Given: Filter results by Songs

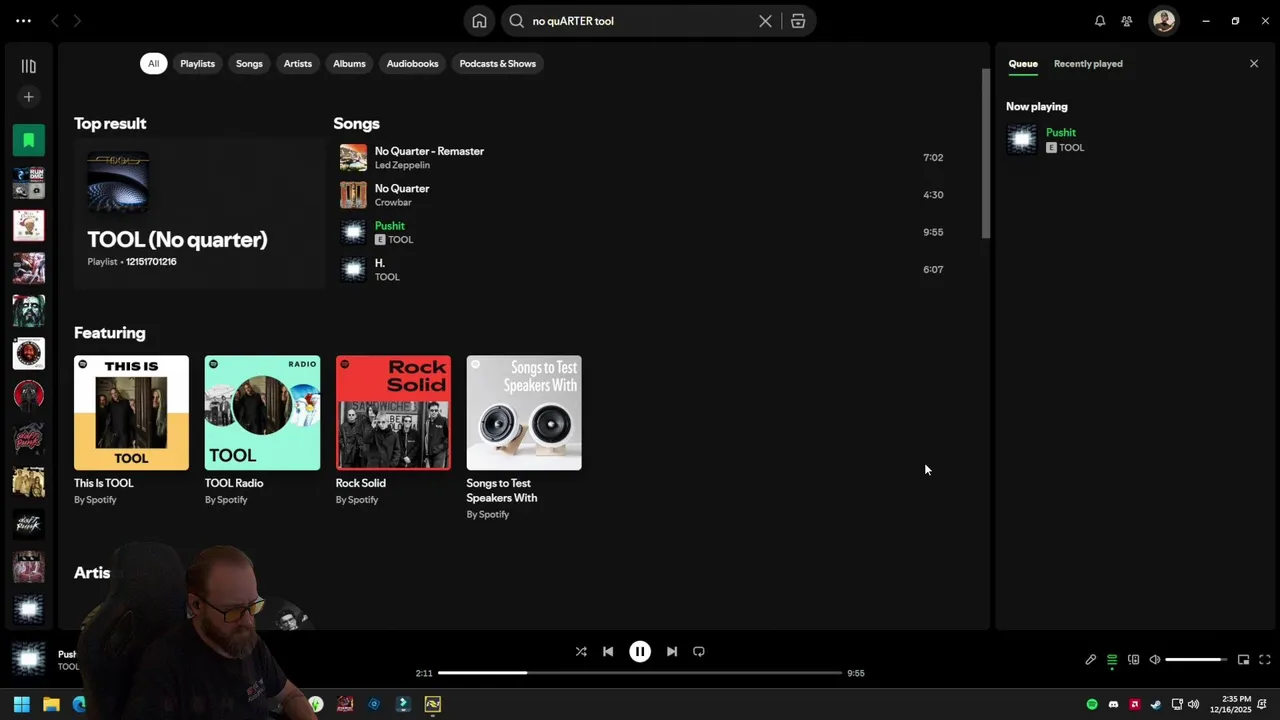Looking at the screenshot, I should click(x=249, y=64).
